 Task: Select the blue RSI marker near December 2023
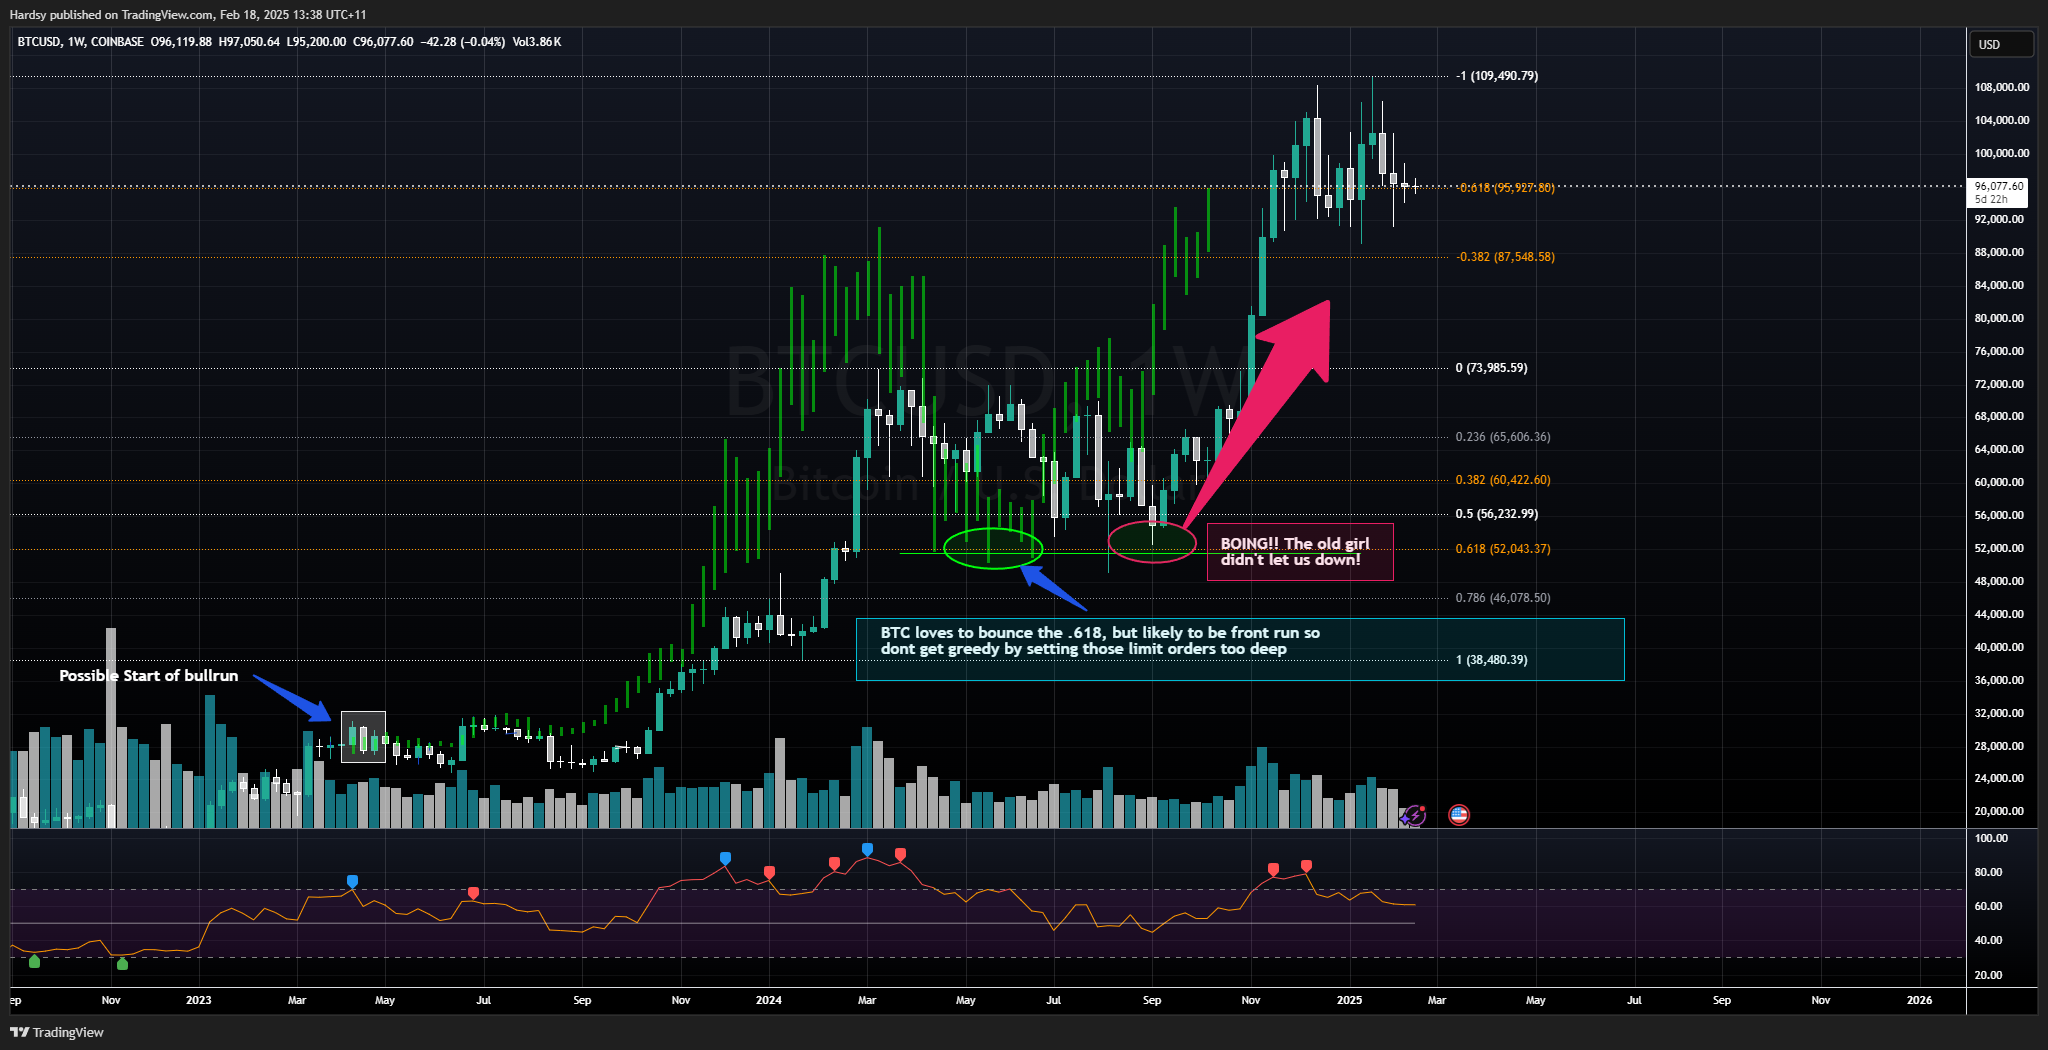click(725, 858)
